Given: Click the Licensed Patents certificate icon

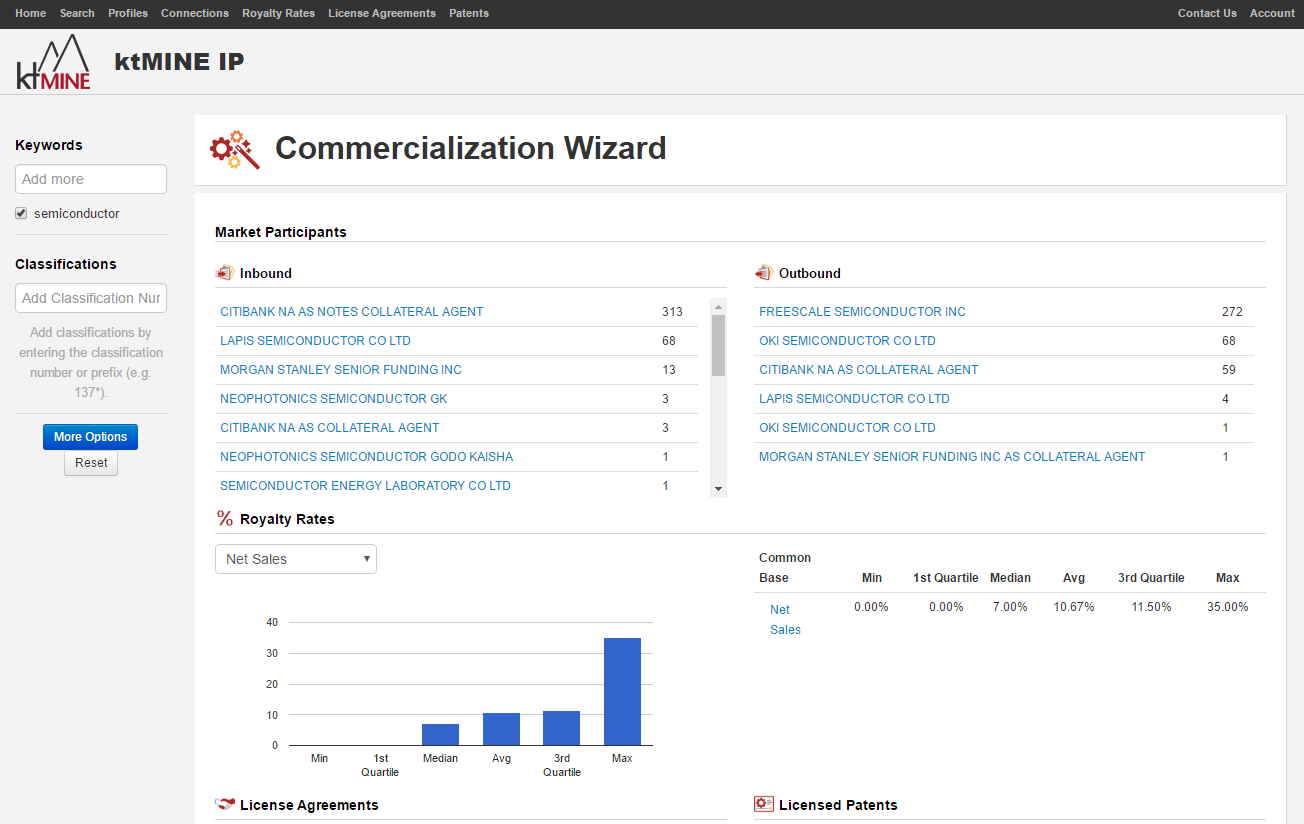Looking at the screenshot, I should [x=764, y=805].
